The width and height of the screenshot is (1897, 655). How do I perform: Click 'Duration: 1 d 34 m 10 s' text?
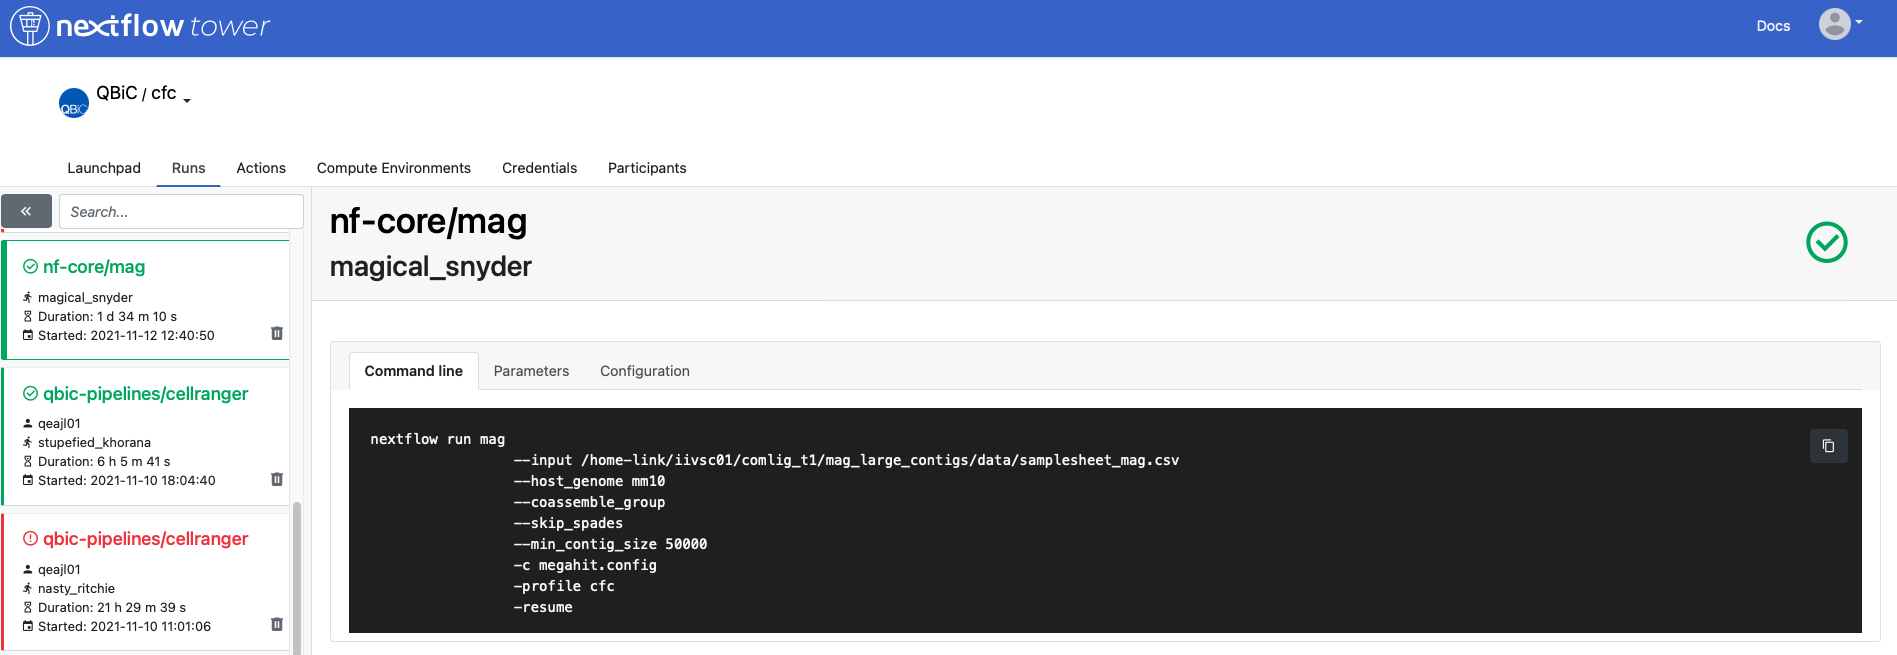click(x=107, y=316)
